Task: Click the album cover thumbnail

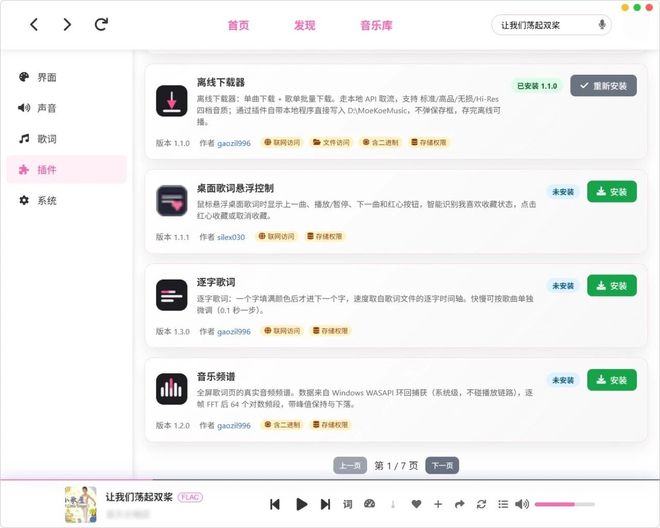Action: pyautogui.click(x=80, y=504)
